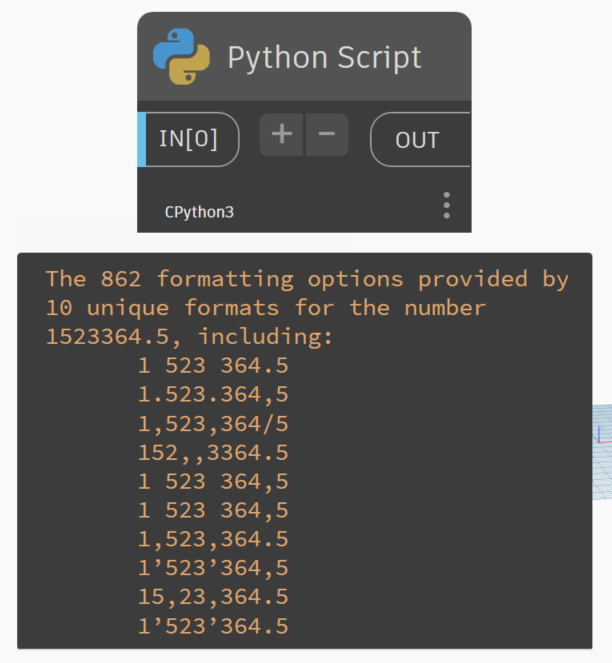The image size is (612, 663).
Task: Select the output value "1,523,364.5"
Action: (x=212, y=539)
